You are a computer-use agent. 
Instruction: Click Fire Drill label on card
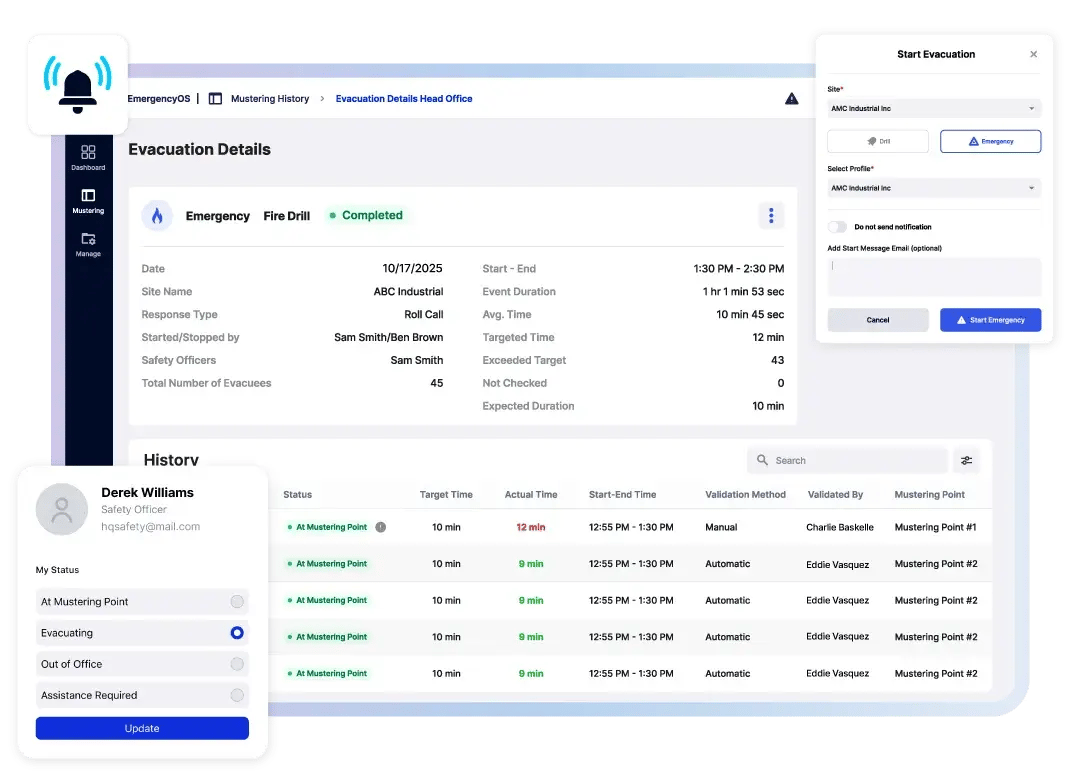pos(287,216)
